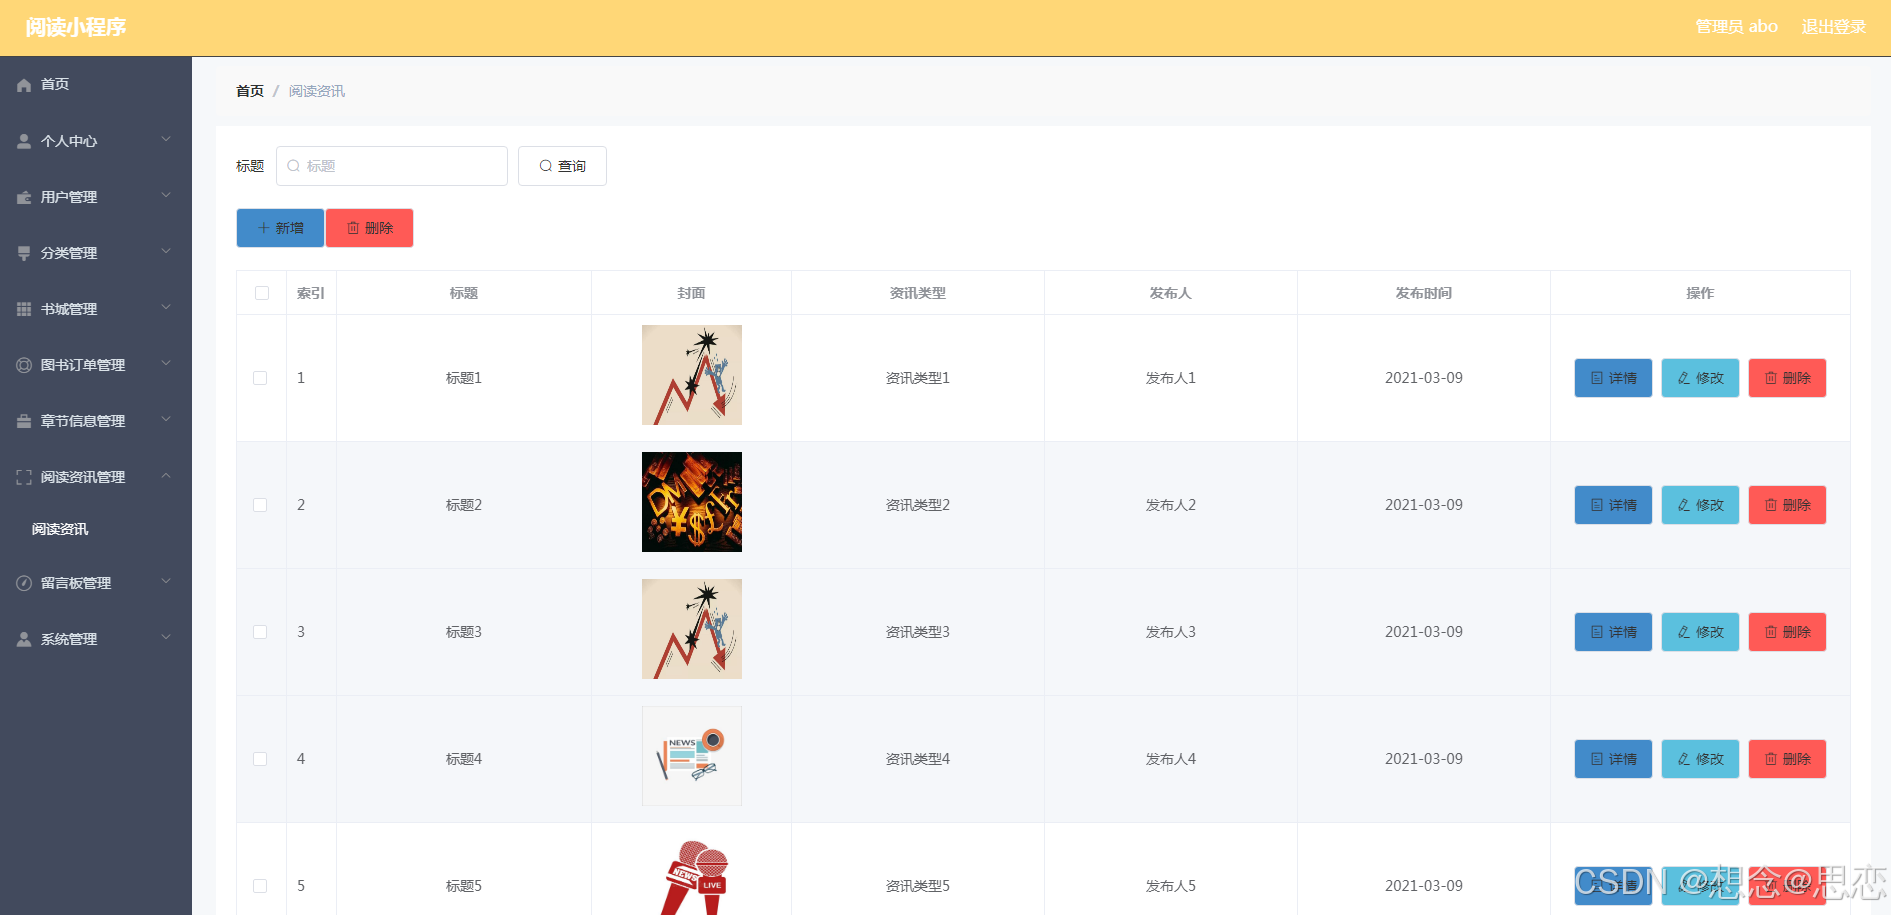Click the 标题 search input field
The width and height of the screenshot is (1891, 915).
pos(392,166)
